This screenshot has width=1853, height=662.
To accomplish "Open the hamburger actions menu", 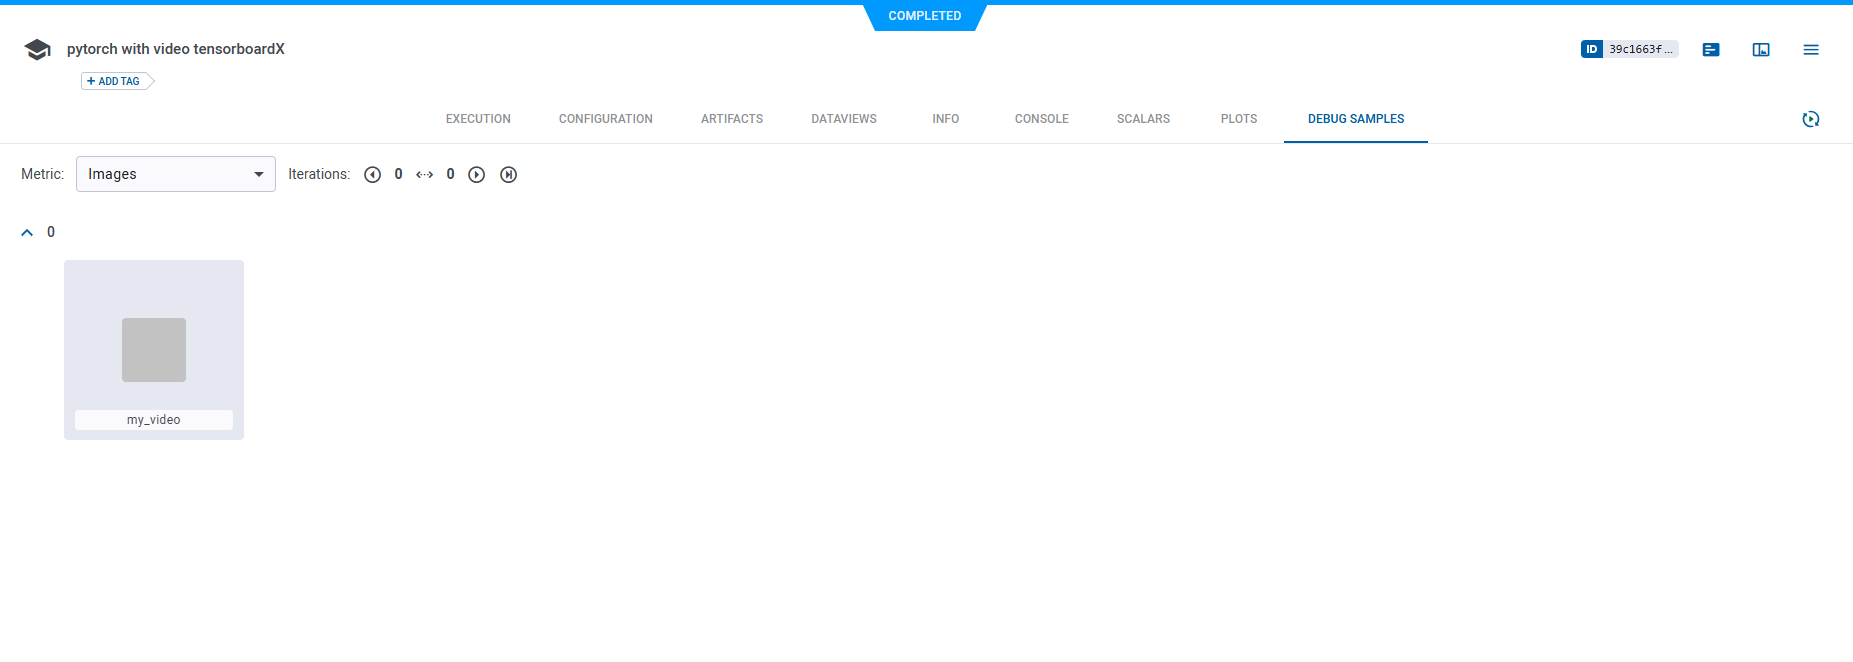I will click(x=1811, y=50).
